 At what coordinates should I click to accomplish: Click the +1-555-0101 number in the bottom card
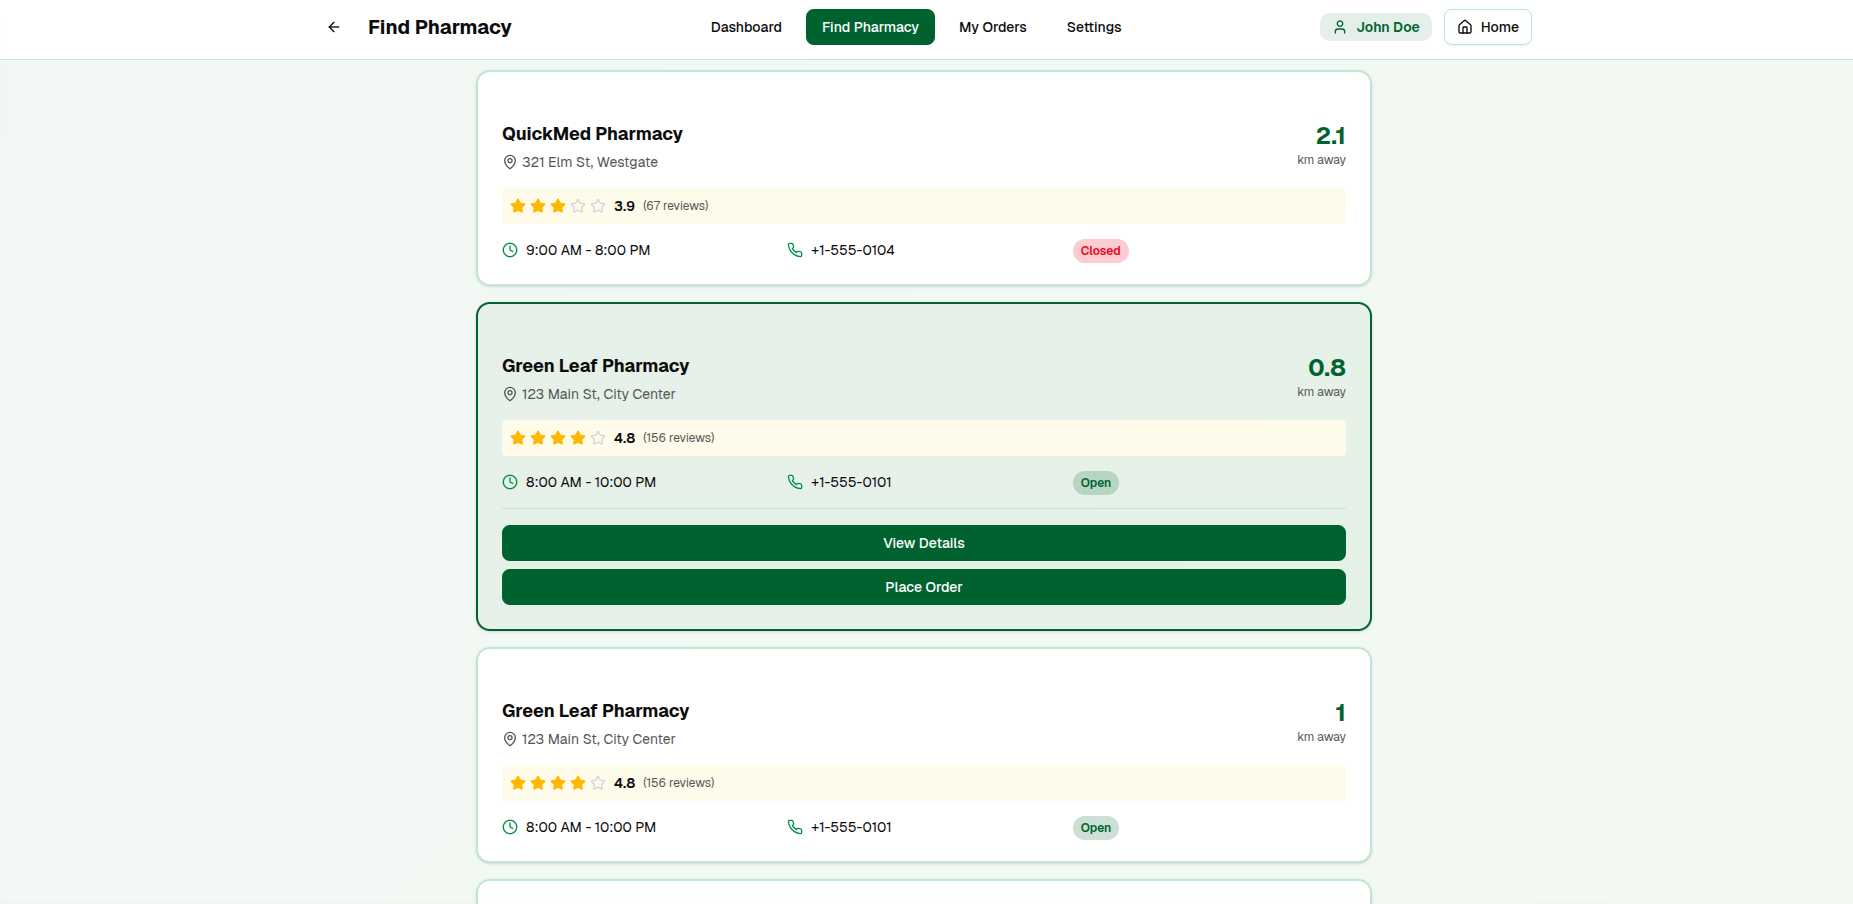coord(851,827)
